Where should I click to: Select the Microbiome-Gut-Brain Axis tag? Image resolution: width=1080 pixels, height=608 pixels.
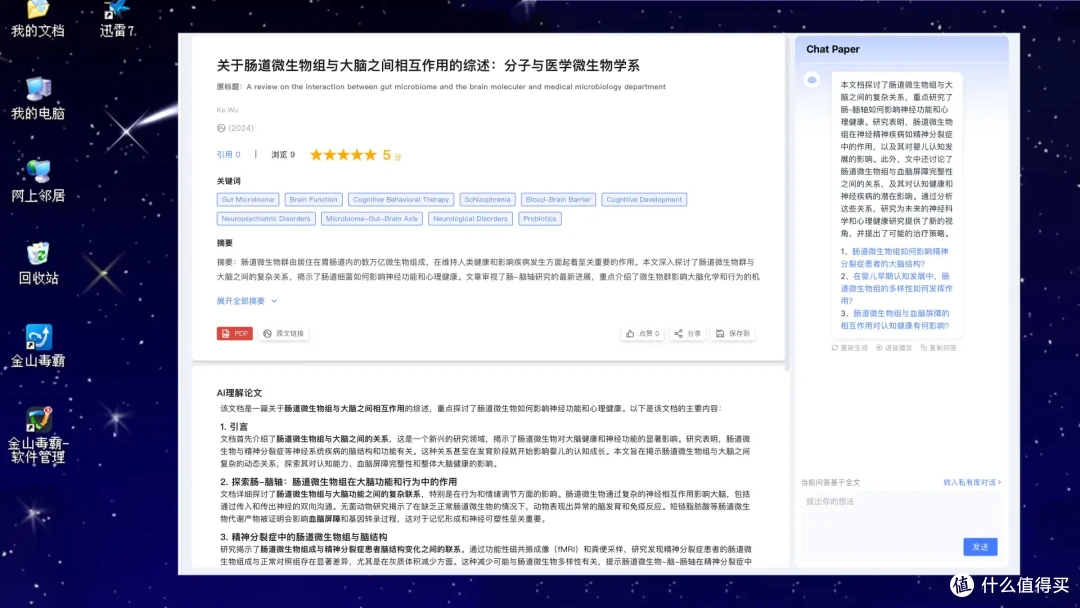point(371,219)
